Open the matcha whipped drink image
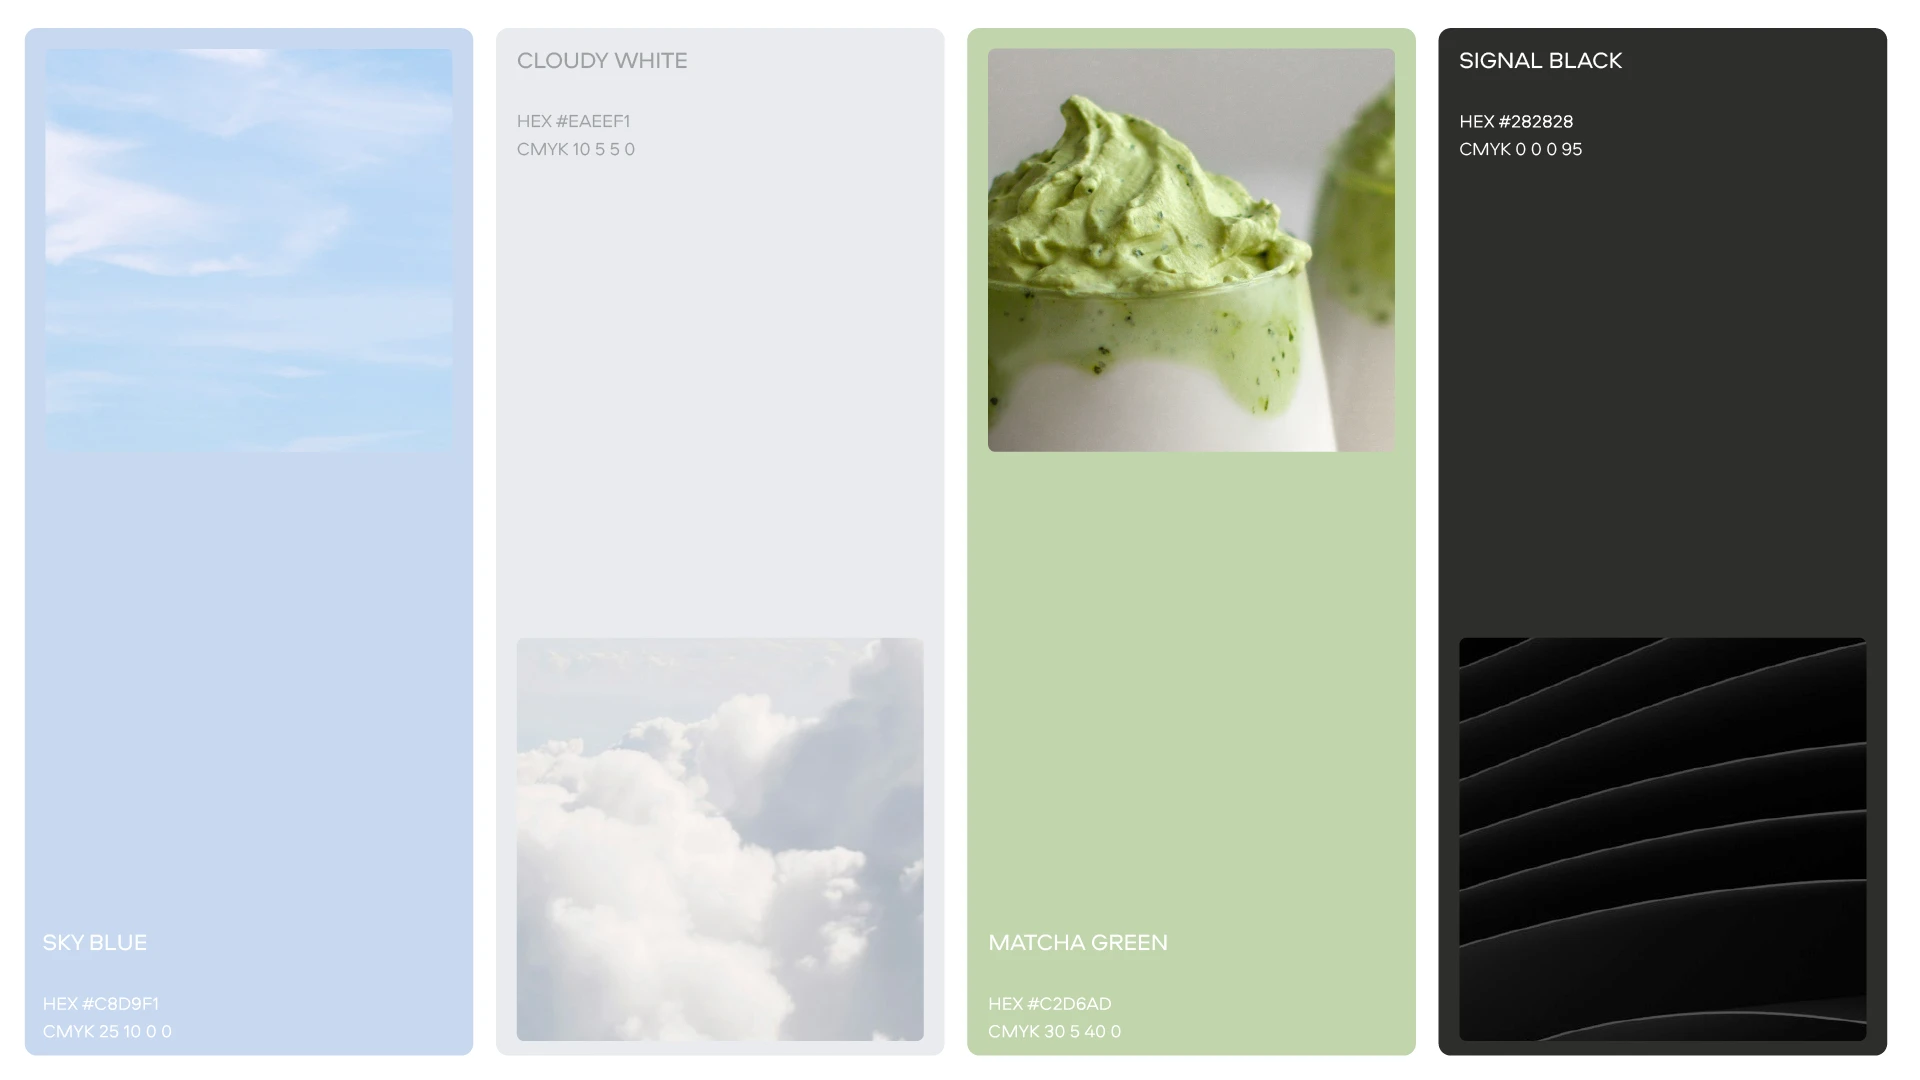 (x=1191, y=250)
